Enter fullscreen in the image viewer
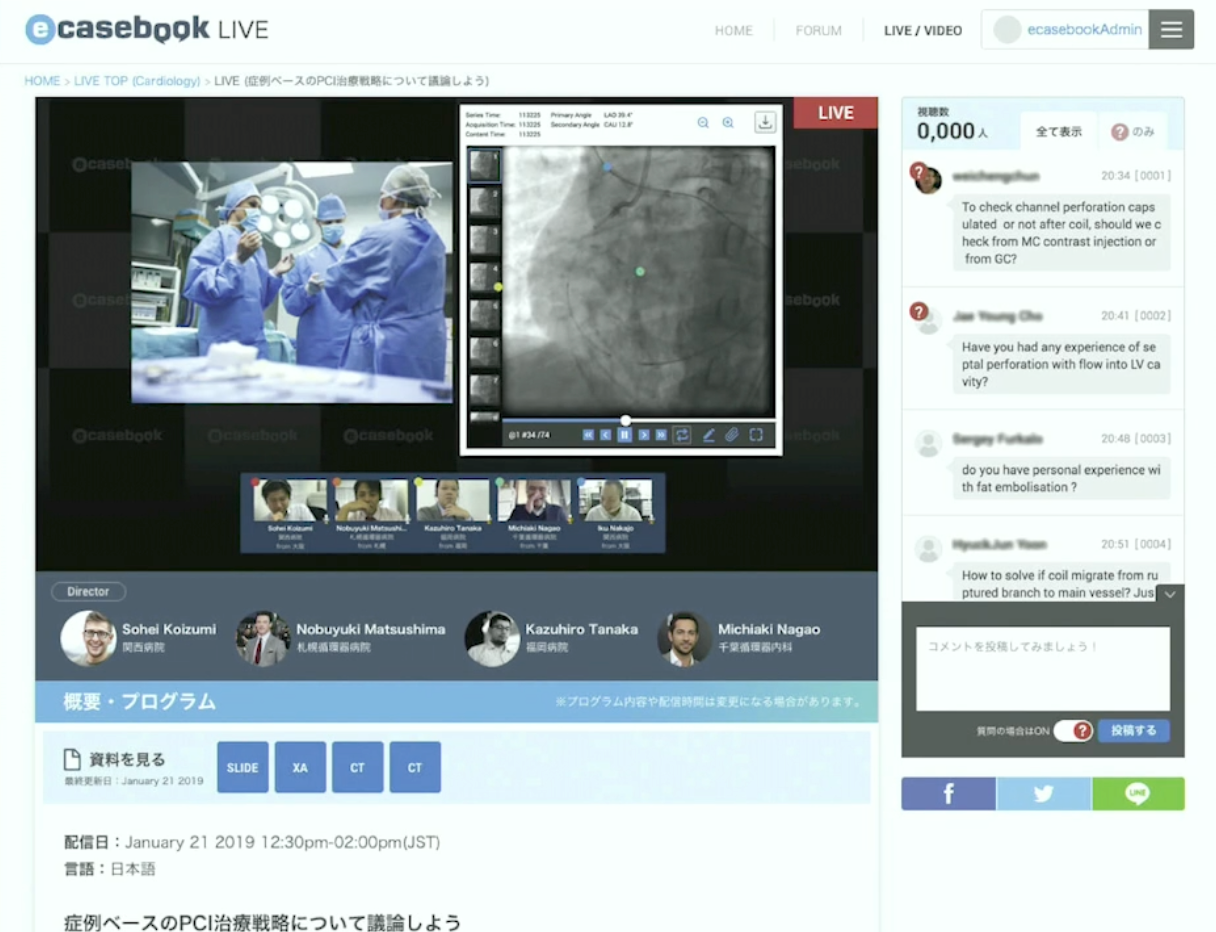The image size is (1216, 932). 756,435
